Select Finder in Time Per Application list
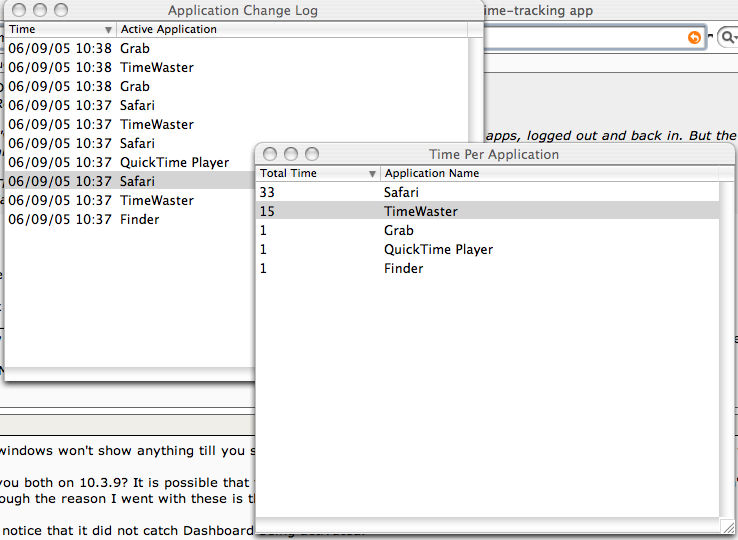 pos(488,268)
